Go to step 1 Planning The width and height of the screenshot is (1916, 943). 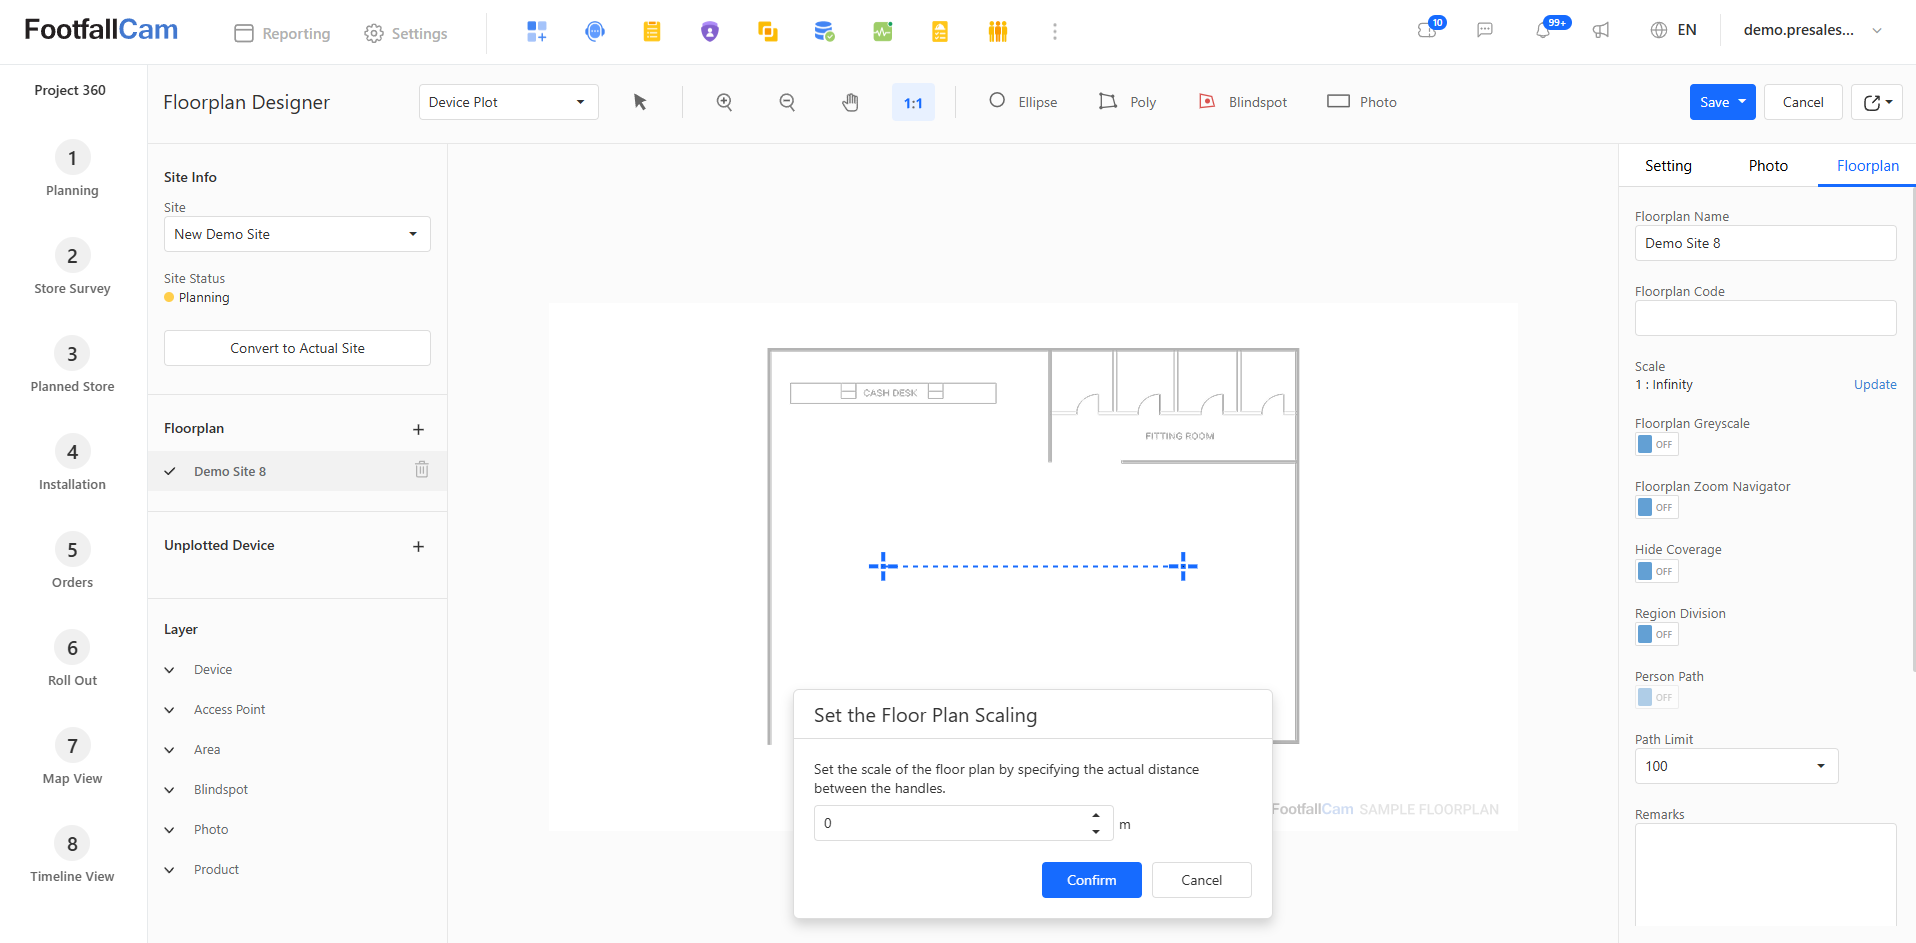(72, 170)
